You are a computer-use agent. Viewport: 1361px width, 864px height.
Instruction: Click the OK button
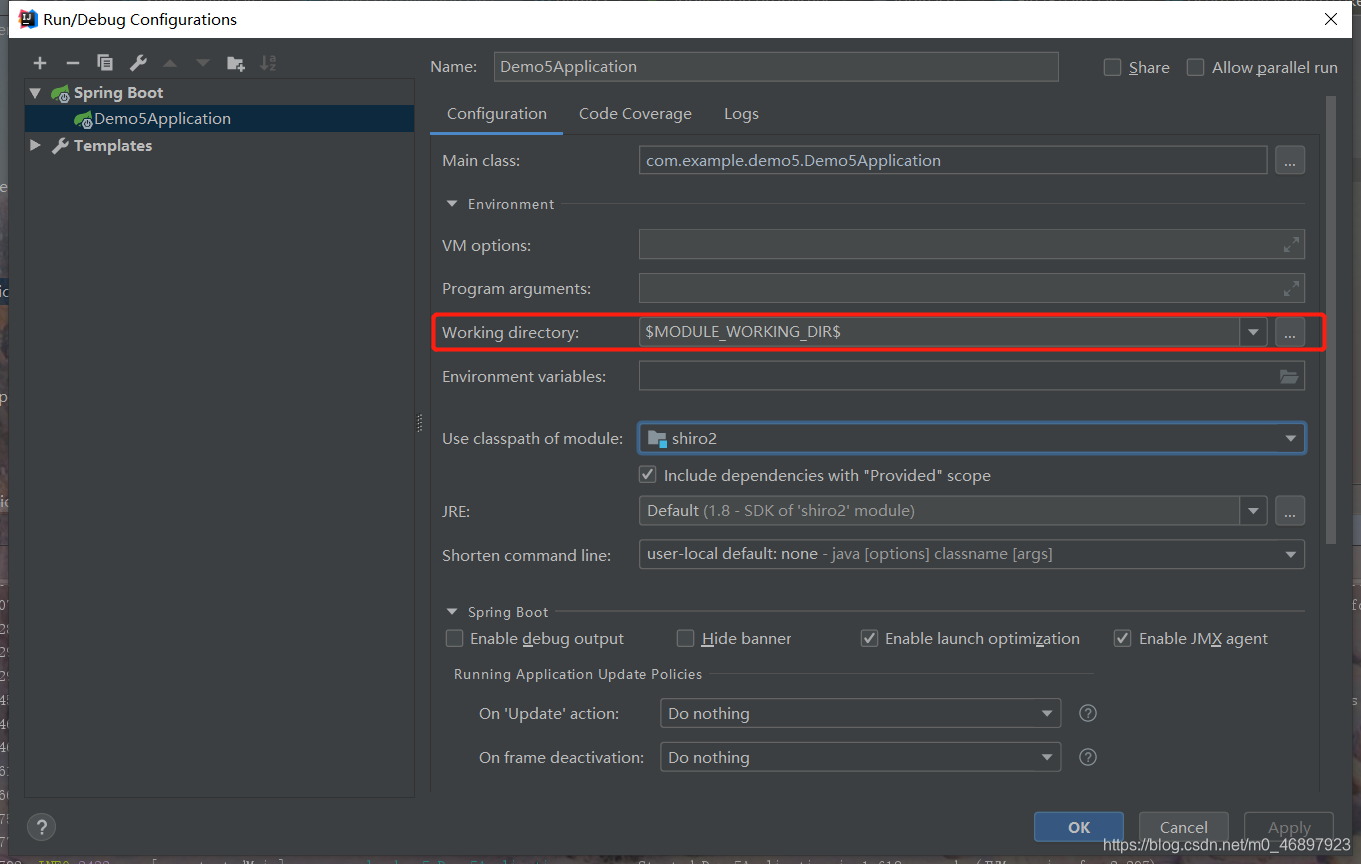[1079, 827]
